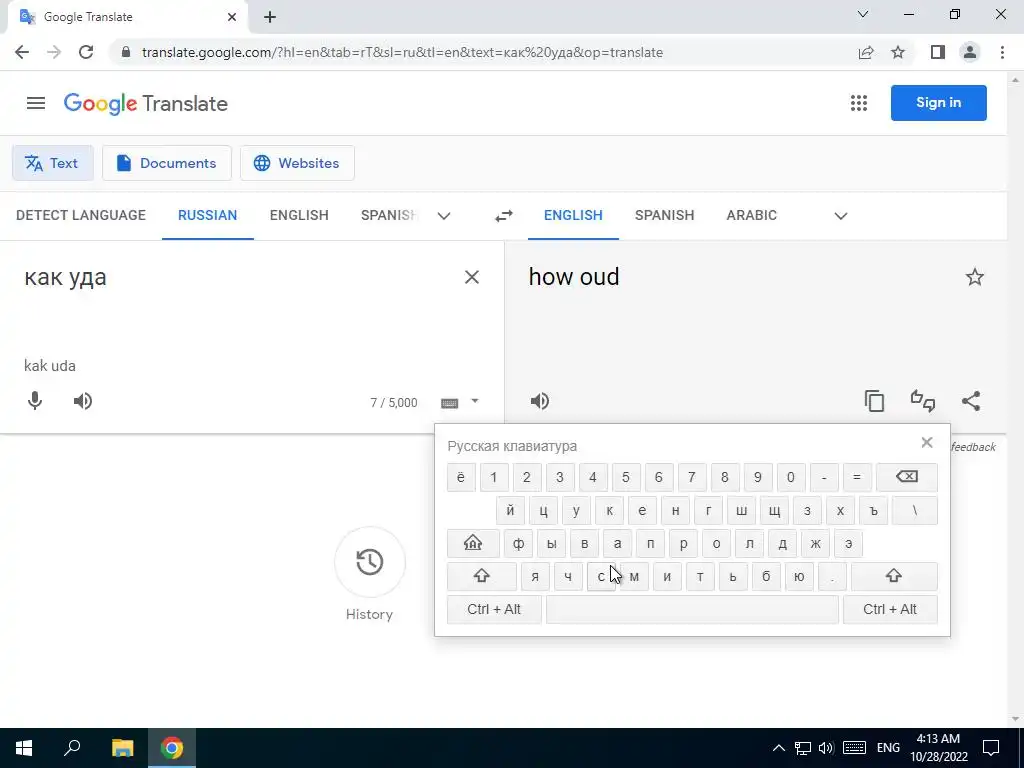Expand more target languages
Viewport: 1024px width, 768px height.
pos(840,216)
